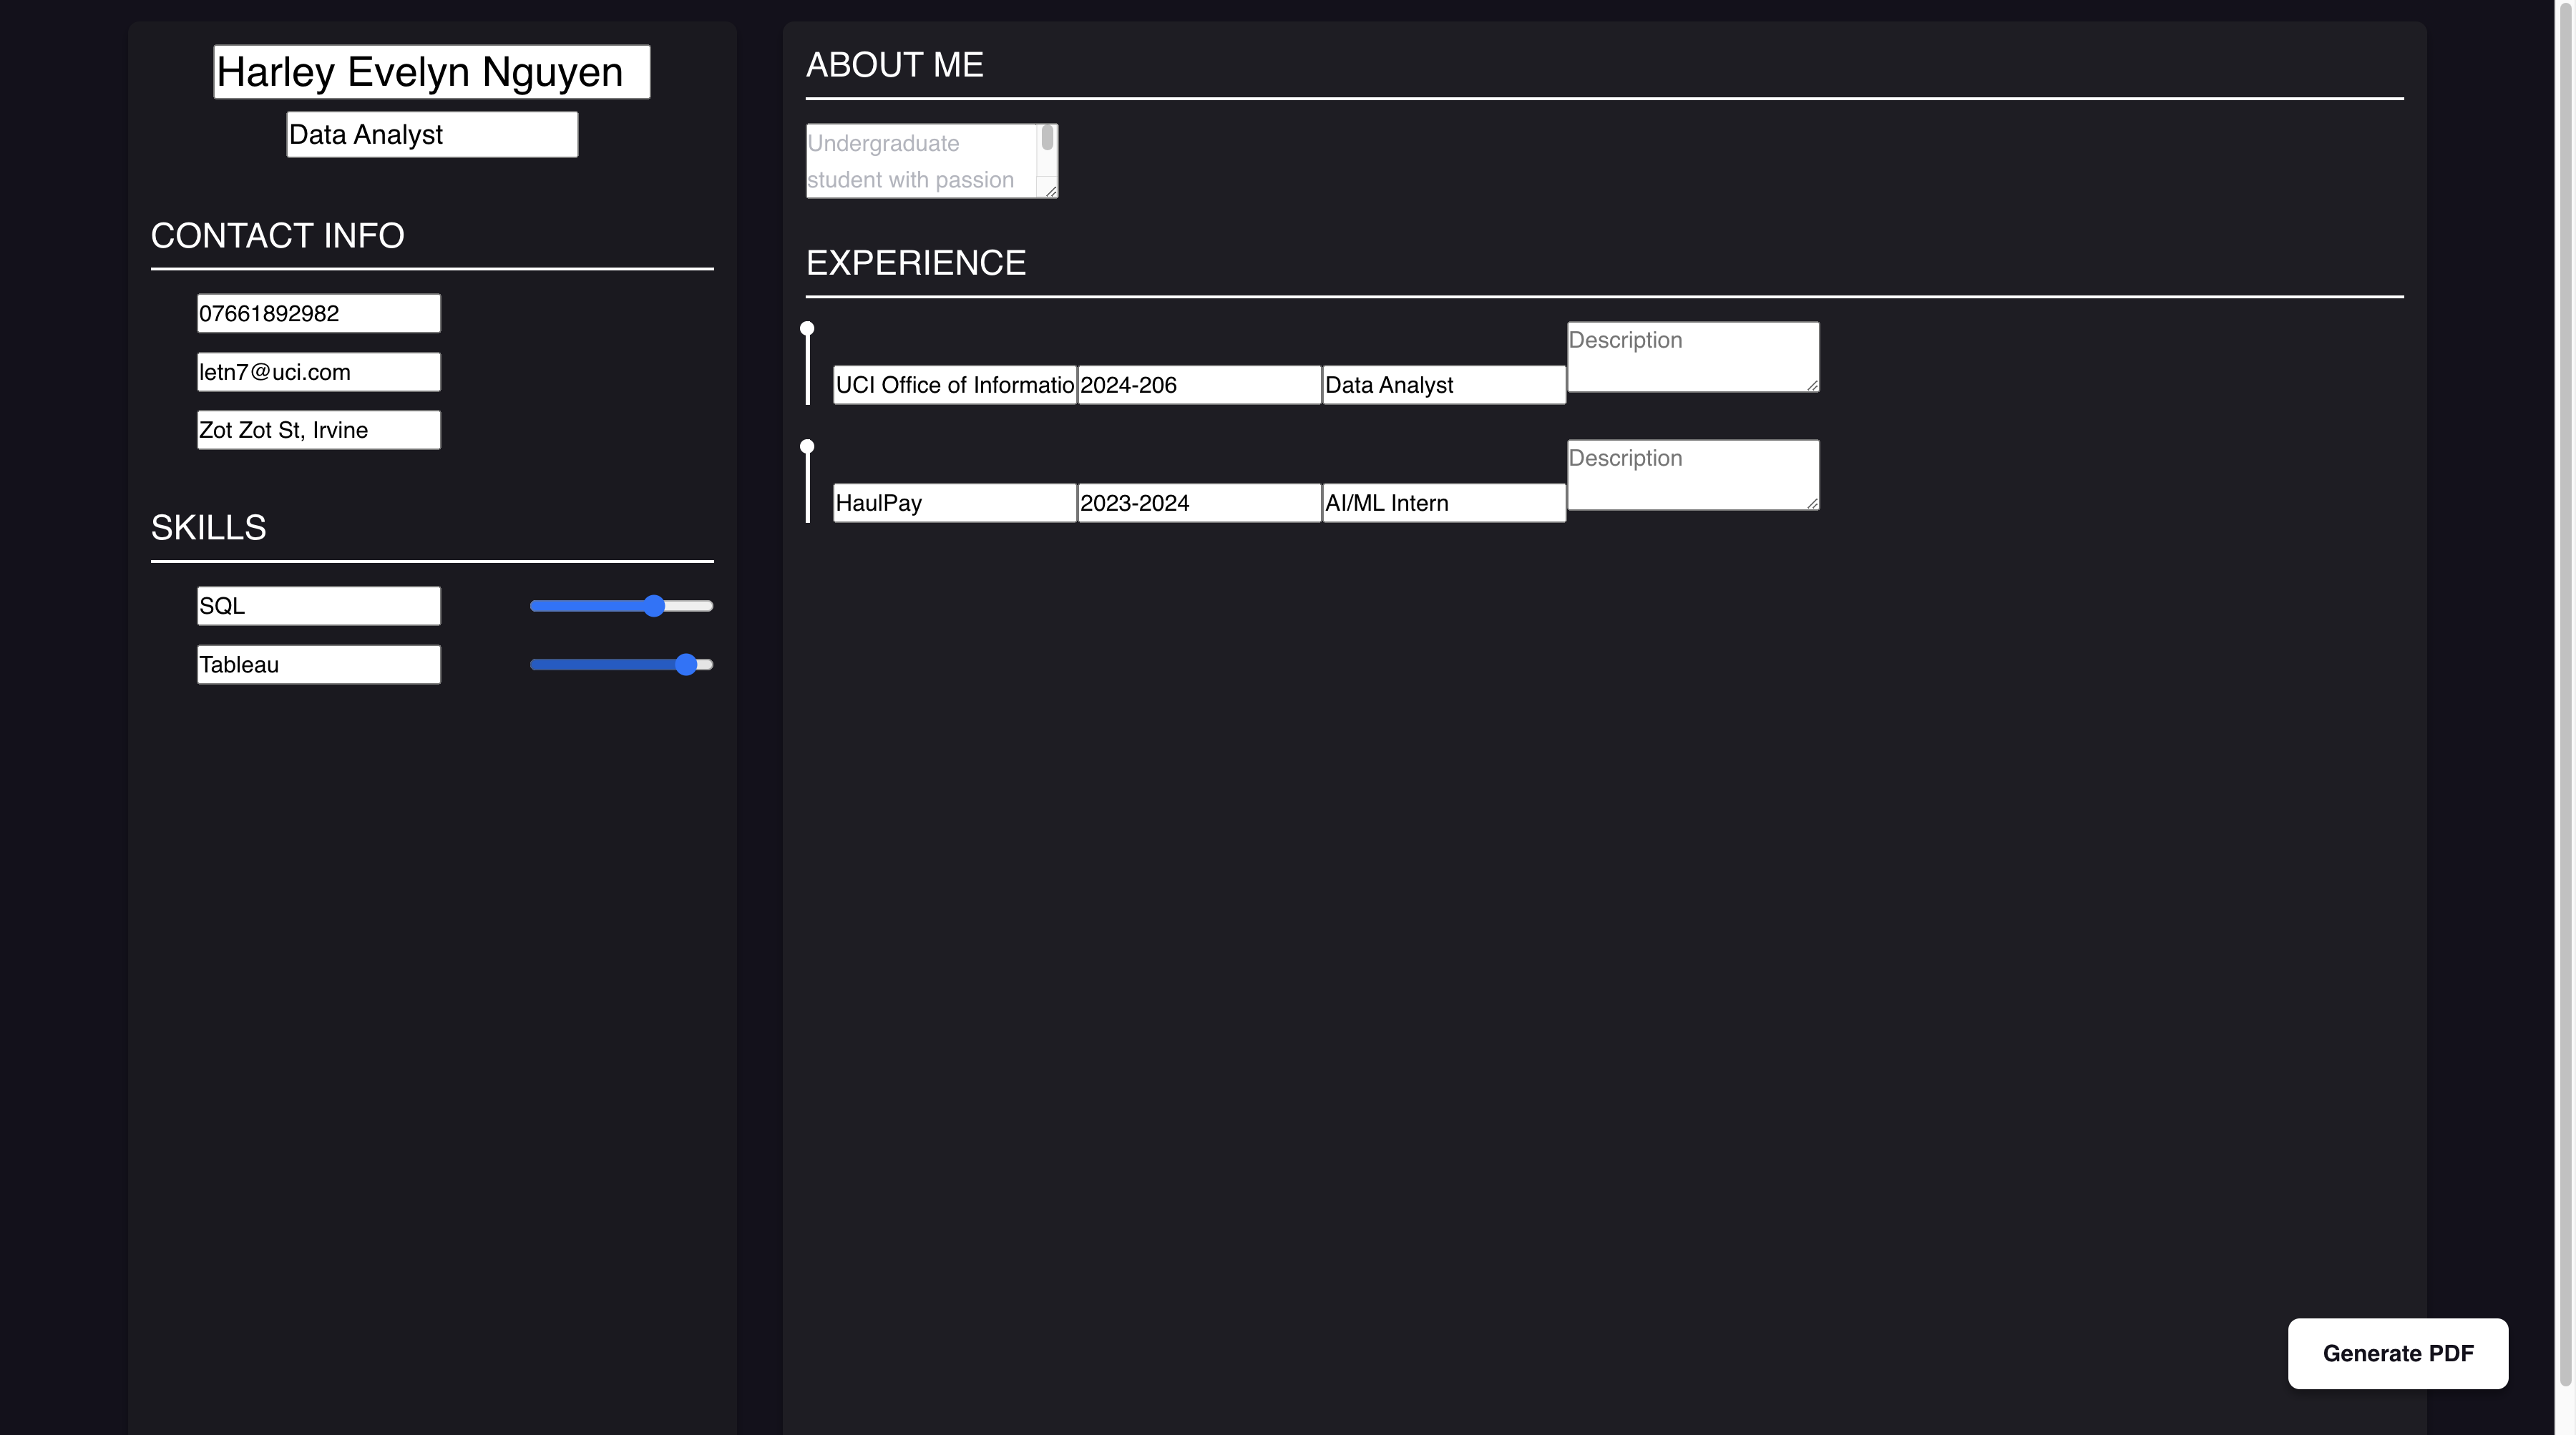Click the SQL skill name field
Screen dimensions: 2576x1435
click(x=318, y=606)
